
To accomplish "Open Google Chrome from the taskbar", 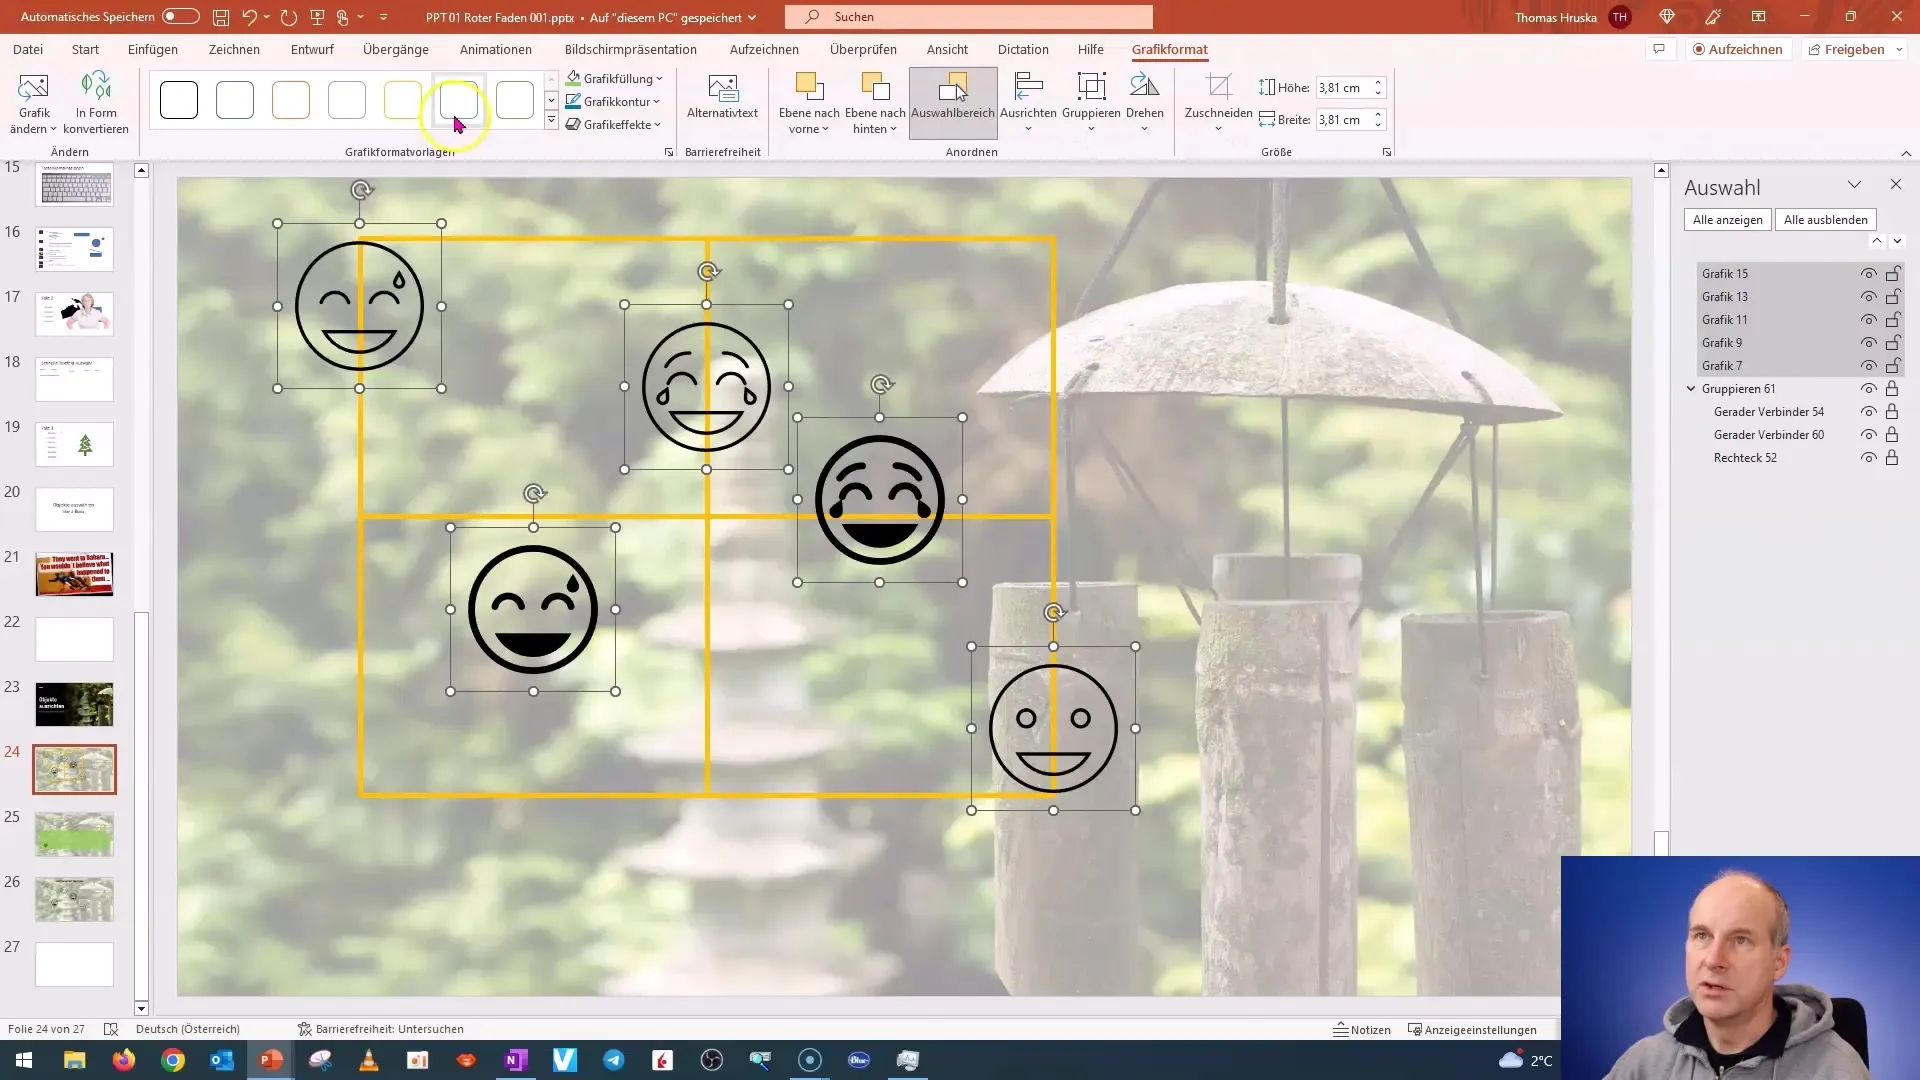I will point(173,1060).
